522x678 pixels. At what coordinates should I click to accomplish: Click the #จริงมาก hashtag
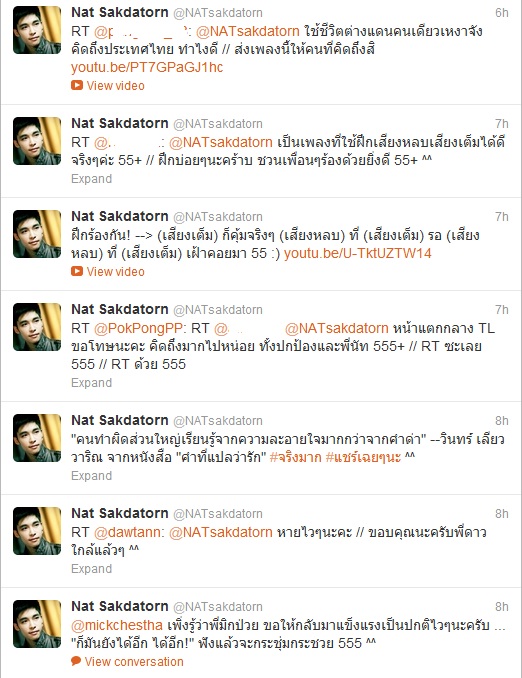point(295,457)
